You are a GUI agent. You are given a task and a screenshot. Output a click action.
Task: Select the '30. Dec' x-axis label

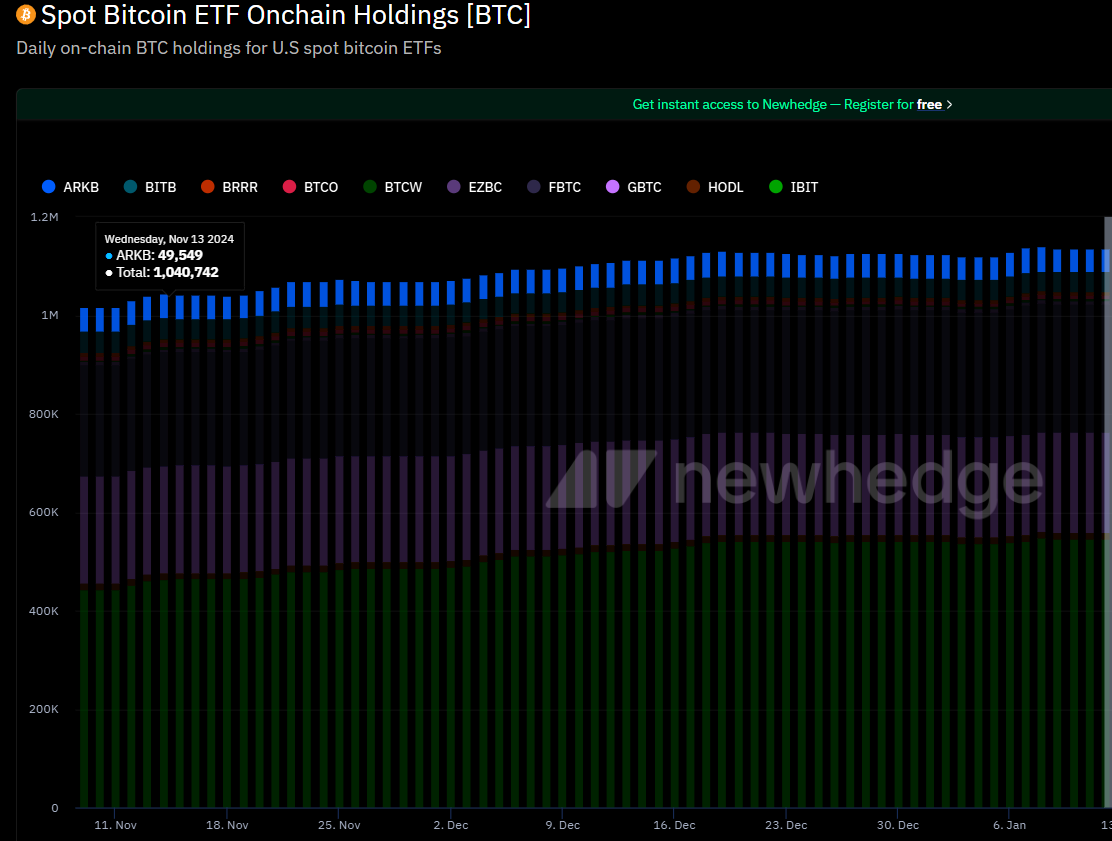click(x=898, y=825)
